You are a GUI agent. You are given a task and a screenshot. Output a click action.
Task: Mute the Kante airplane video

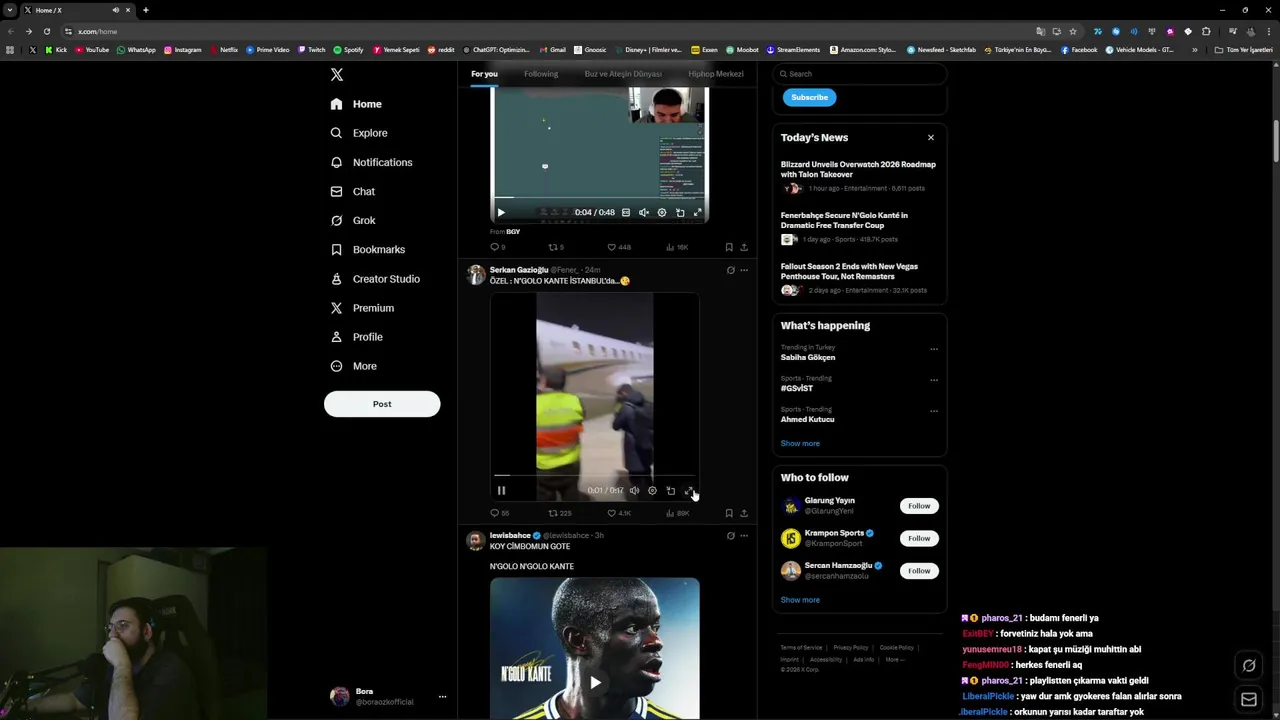tap(634, 491)
